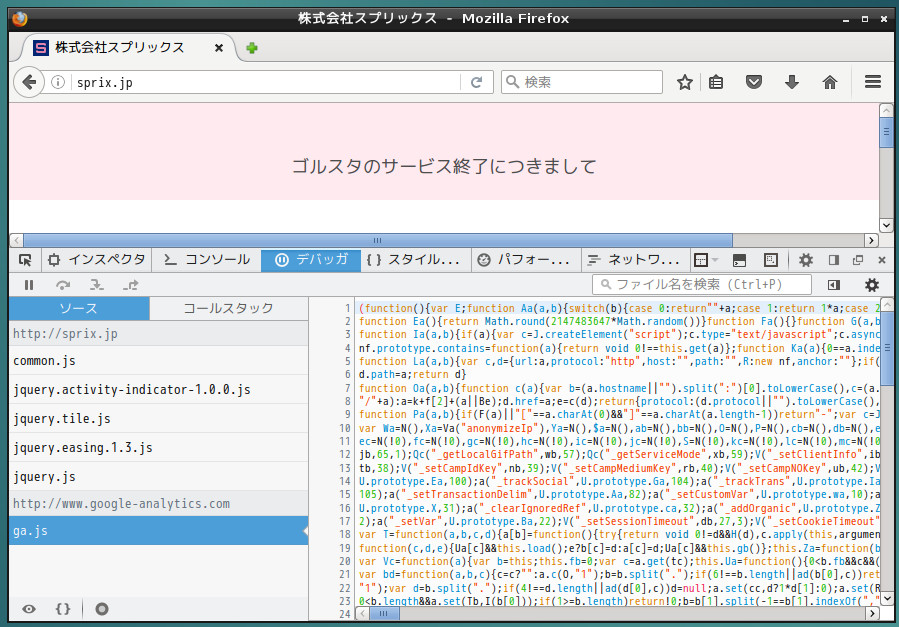Activate the element picker in devtools
Image resolution: width=900 pixels, height=627 pixels.
pyautogui.click(x=25, y=260)
